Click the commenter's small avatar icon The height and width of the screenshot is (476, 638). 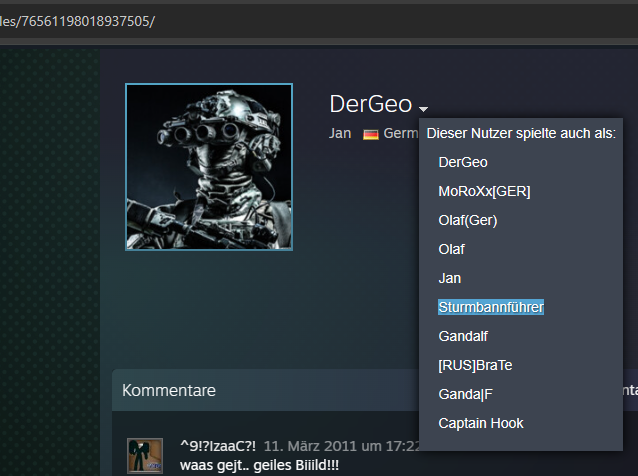[x=144, y=456]
